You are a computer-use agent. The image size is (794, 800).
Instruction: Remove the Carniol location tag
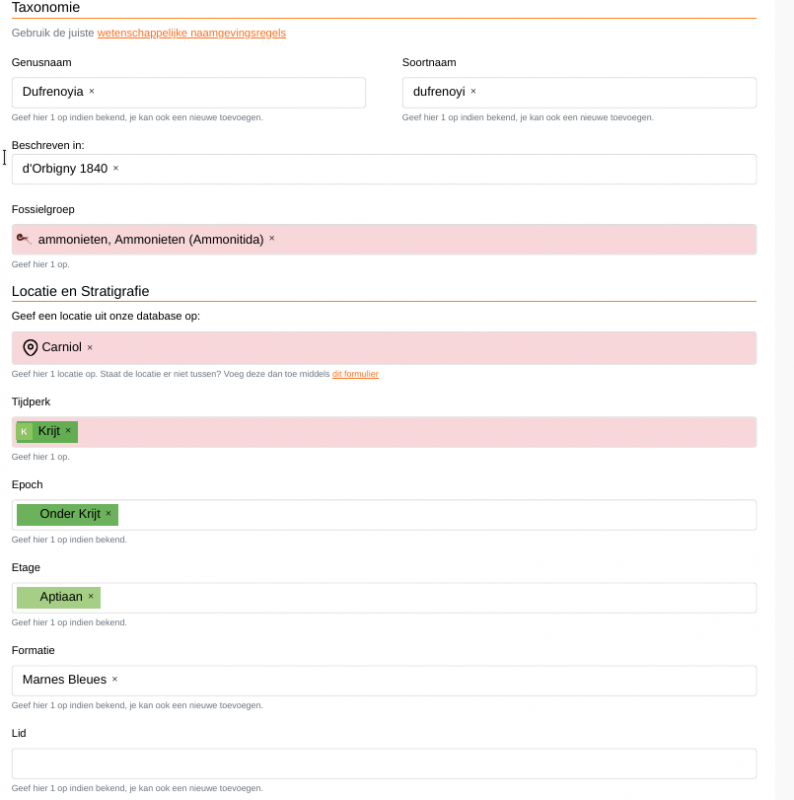[90, 347]
